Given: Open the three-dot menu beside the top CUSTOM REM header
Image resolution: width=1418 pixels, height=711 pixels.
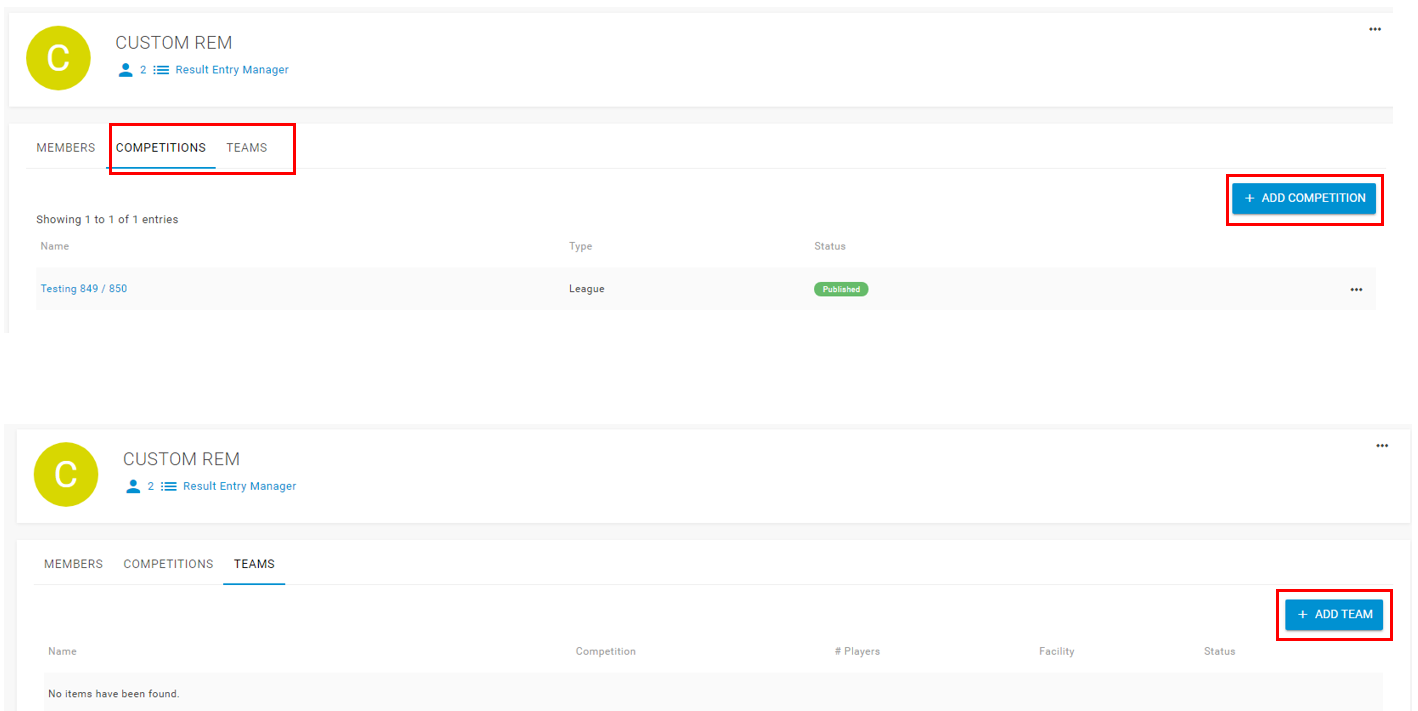Looking at the screenshot, I should (x=1375, y=29).
